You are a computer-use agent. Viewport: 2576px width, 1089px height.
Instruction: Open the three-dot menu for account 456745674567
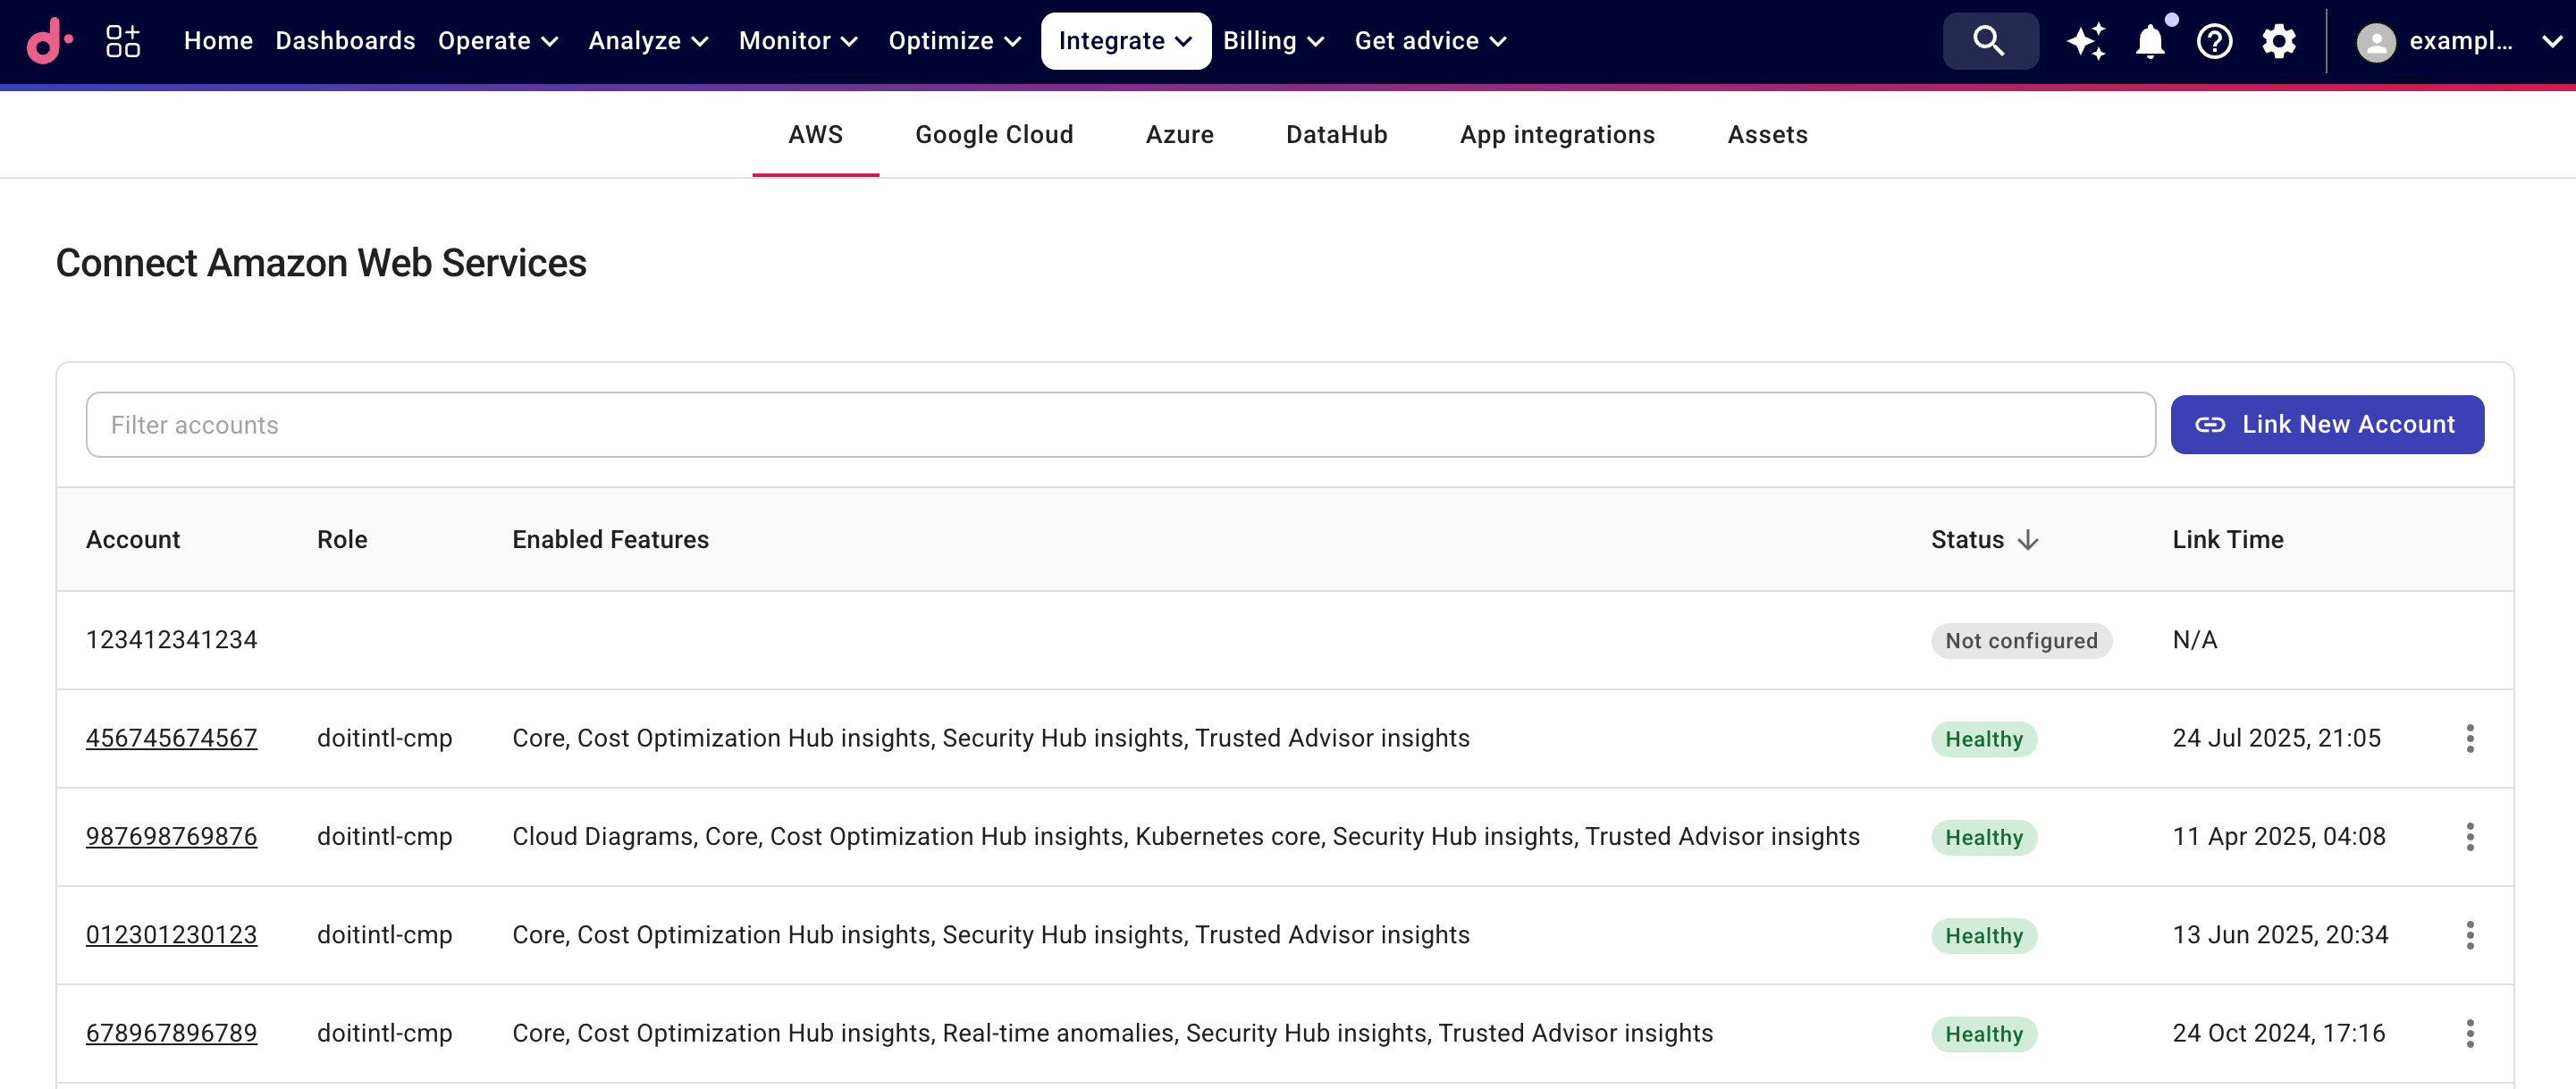[2469, 738]
